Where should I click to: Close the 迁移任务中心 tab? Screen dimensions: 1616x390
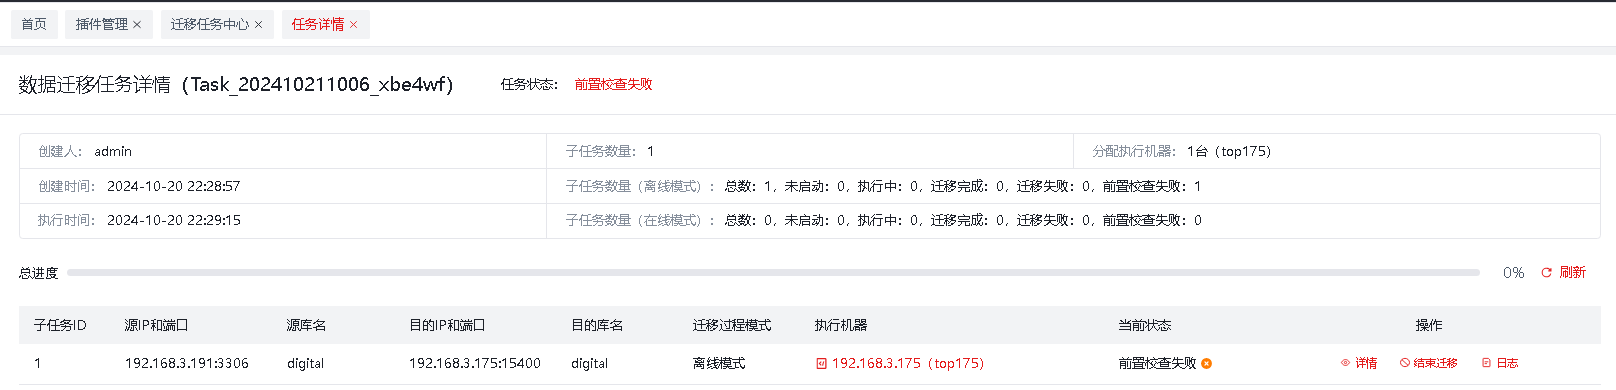pos(258,25)
